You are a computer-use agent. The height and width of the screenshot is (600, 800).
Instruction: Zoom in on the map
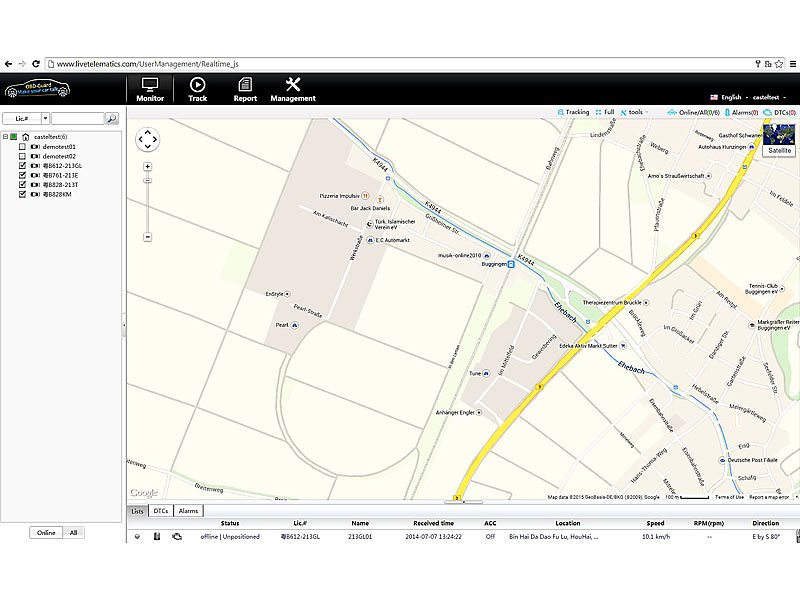point(147,166)
